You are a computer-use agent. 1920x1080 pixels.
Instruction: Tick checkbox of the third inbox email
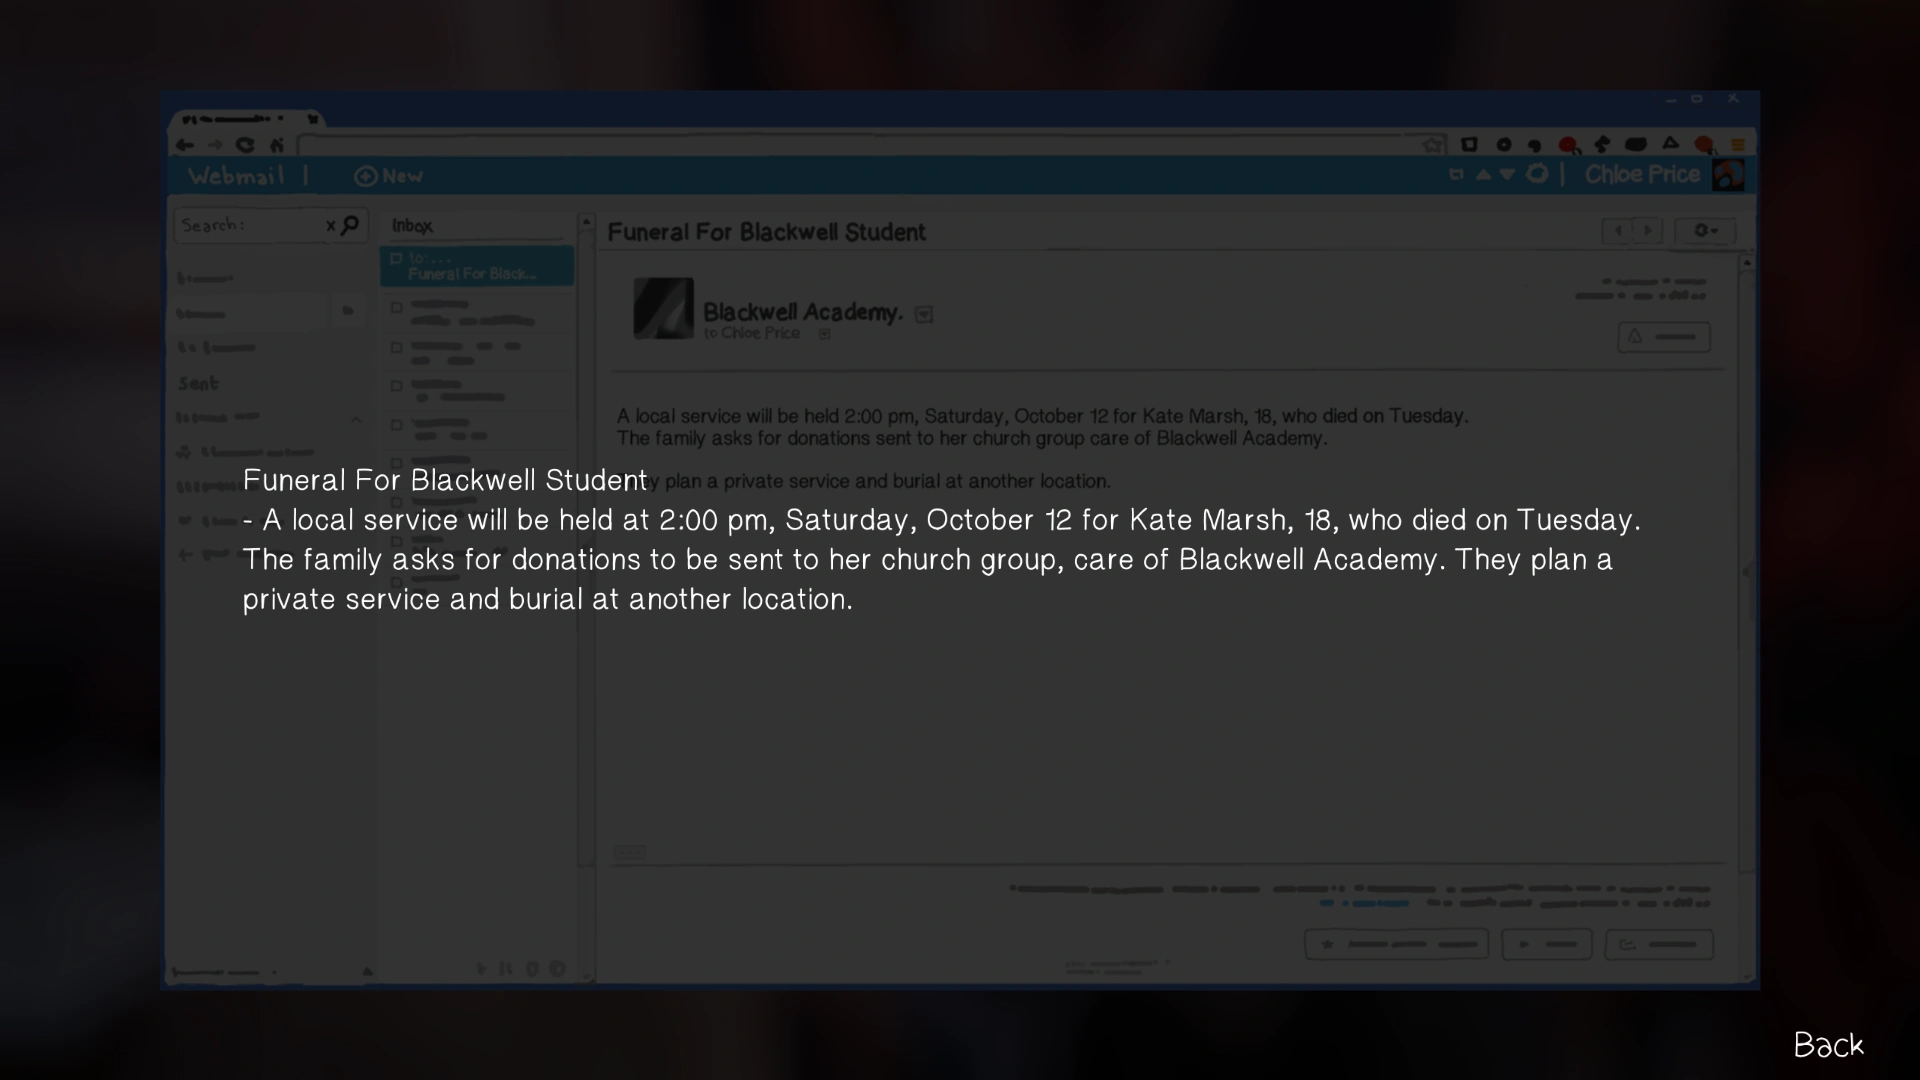[397, 347]
